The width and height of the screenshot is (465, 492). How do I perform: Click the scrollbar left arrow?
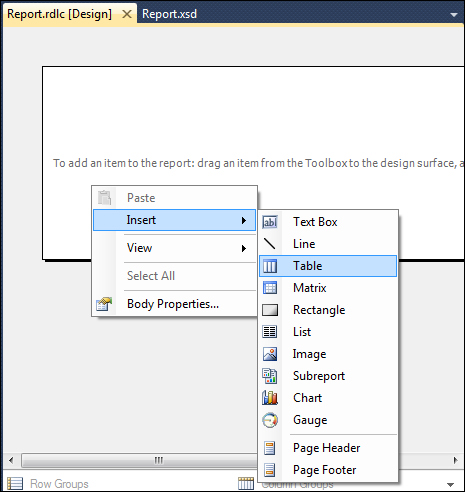(x=11, y=460)
